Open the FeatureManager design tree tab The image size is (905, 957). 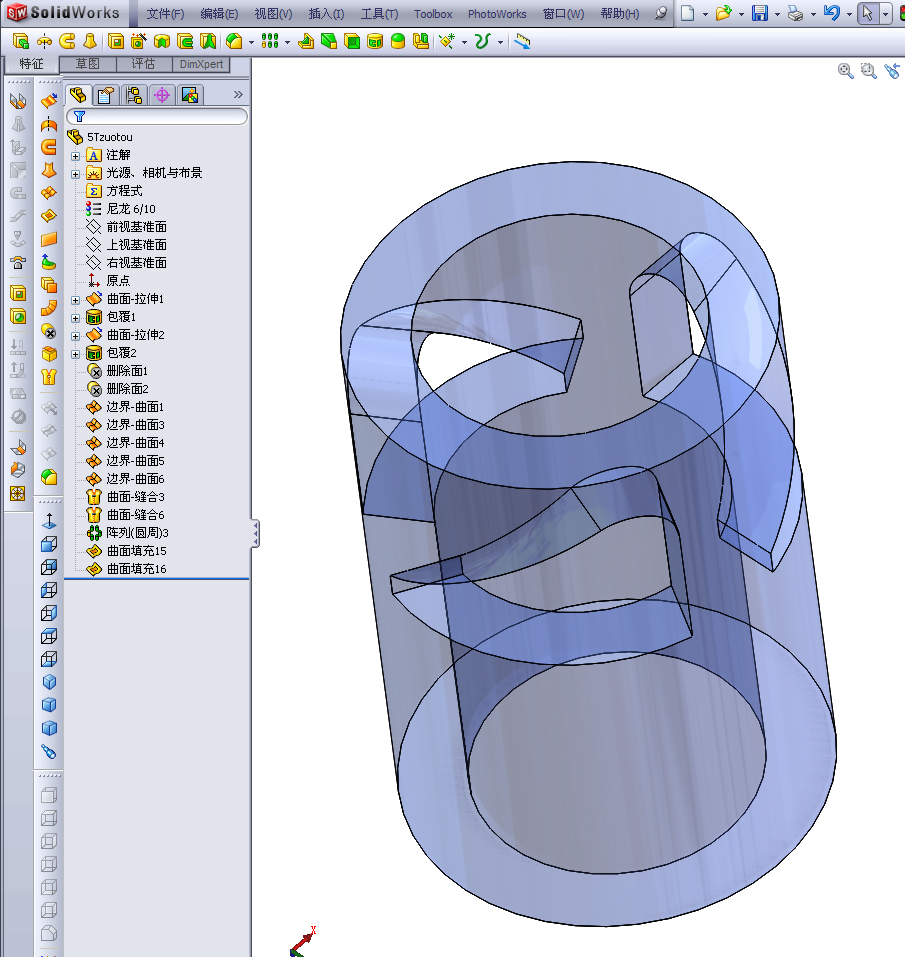[78, 95]
